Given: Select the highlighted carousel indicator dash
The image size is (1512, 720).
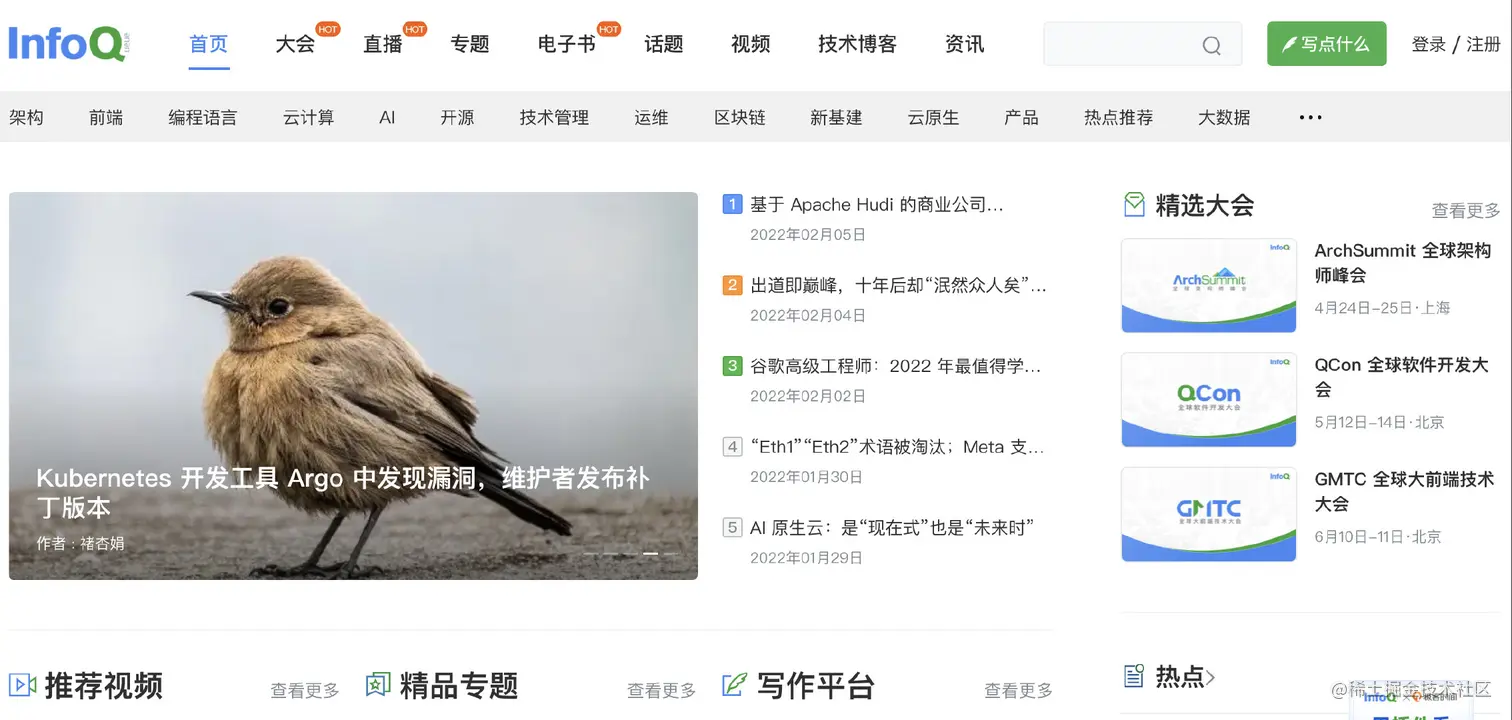Looking at the screenshot, I should pos(650,553).
